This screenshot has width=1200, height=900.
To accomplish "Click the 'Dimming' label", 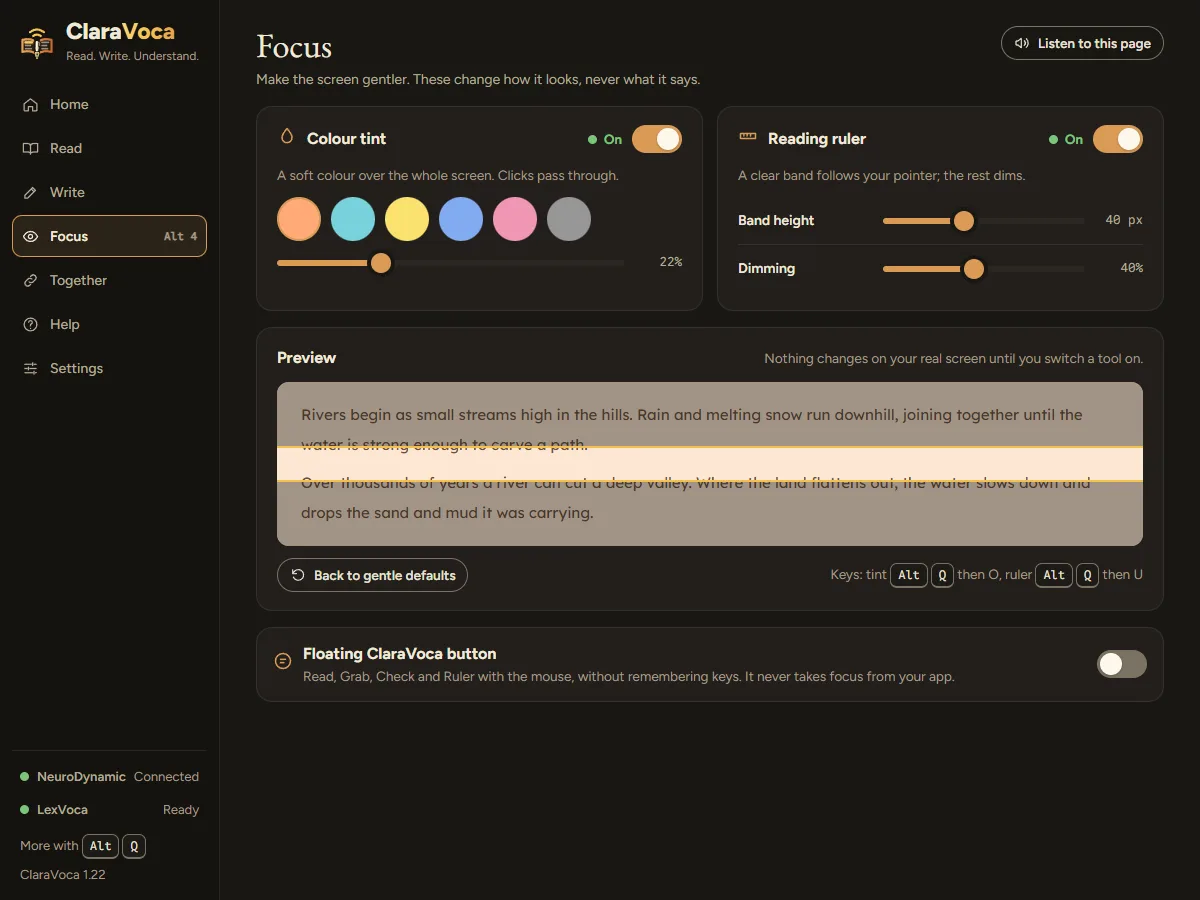I will (766, 268).
